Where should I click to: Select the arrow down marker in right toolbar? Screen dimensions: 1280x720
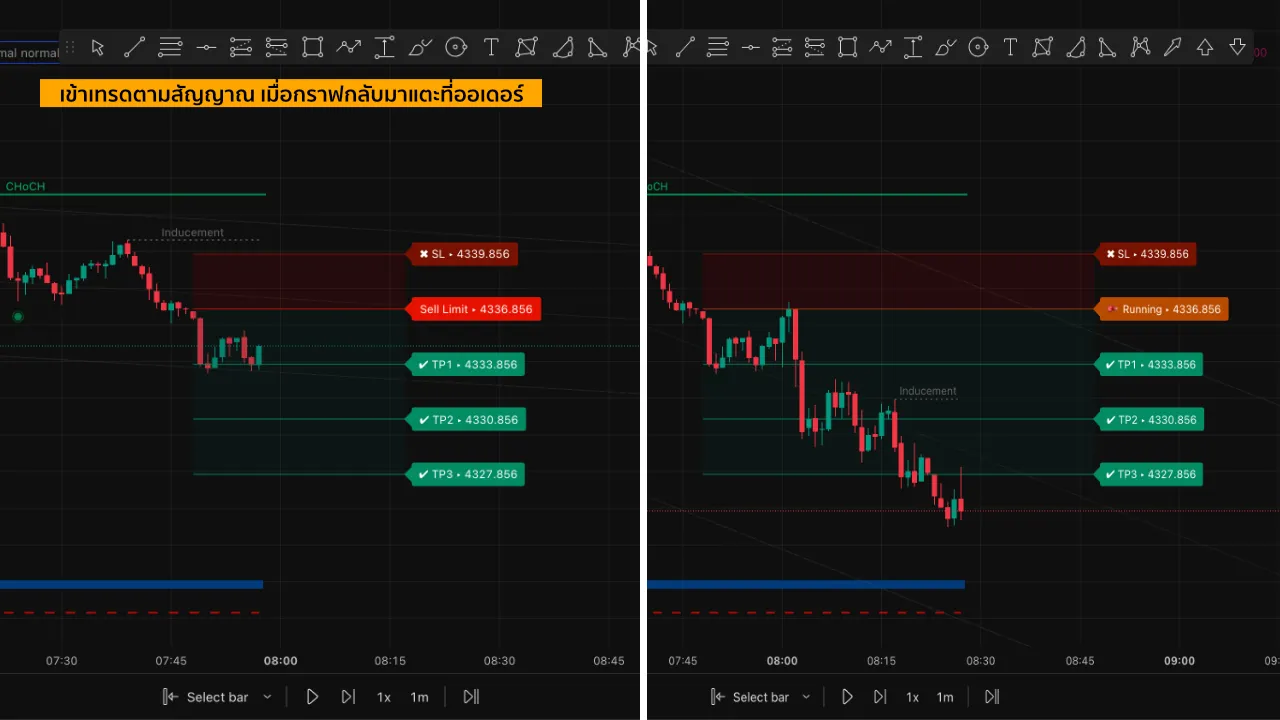(1237, 47)
